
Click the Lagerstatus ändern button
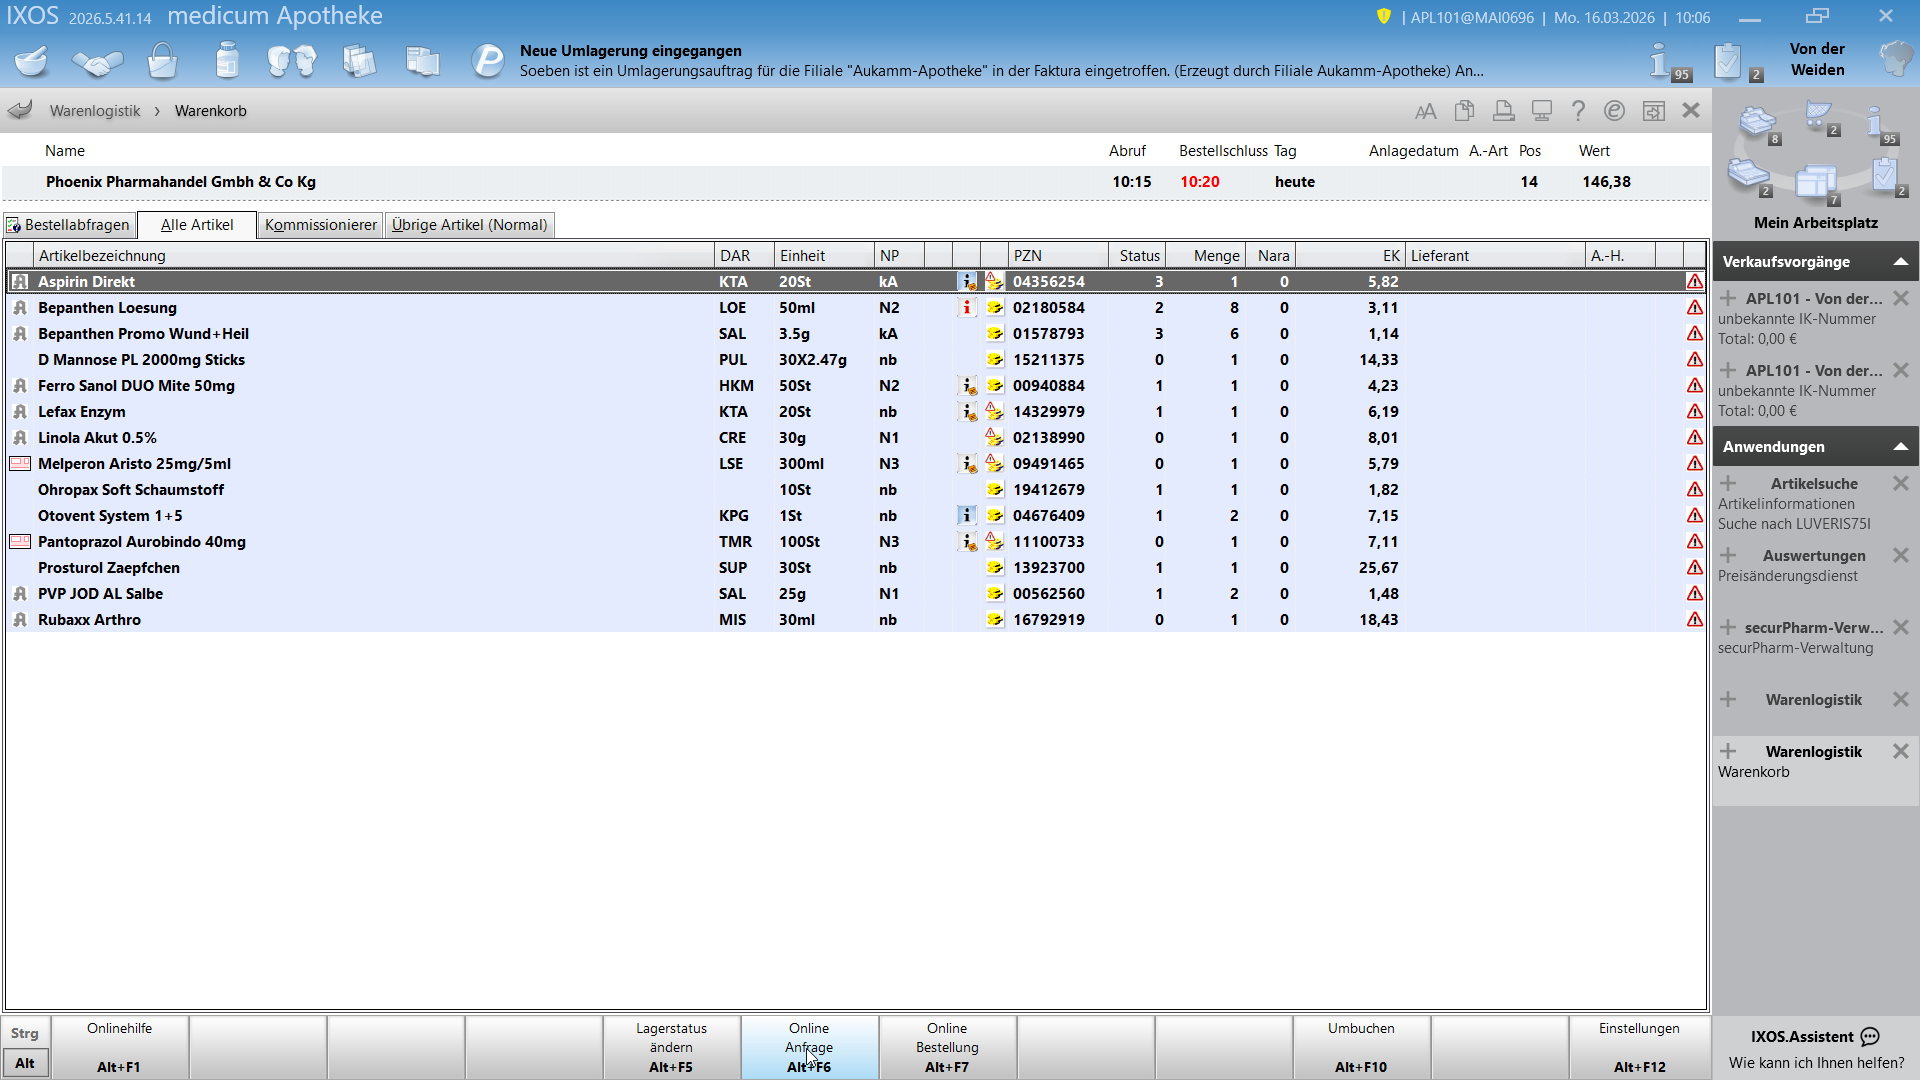pos(671,1047)
